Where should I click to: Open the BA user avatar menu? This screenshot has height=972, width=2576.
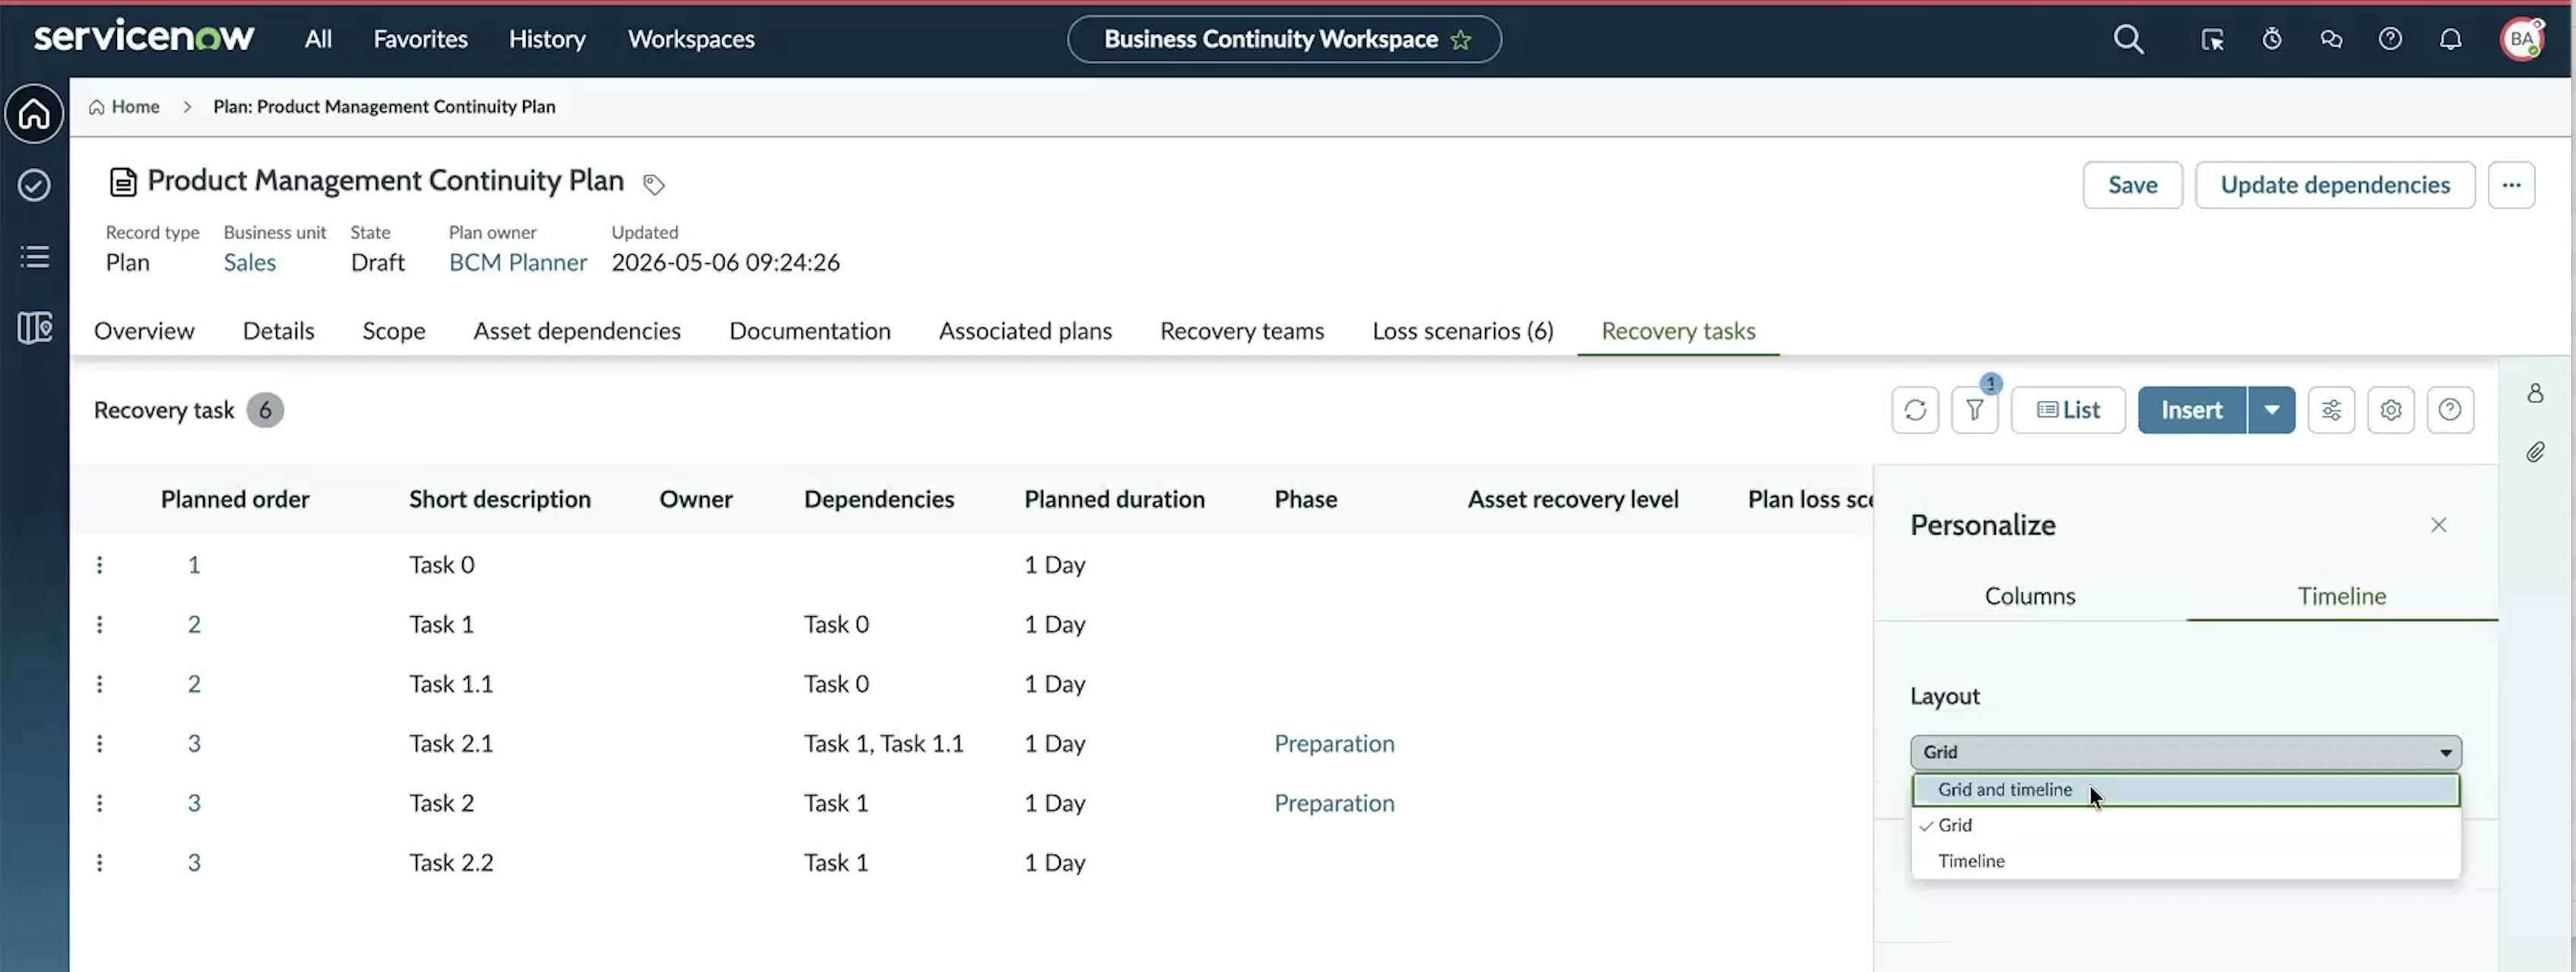pyautogui.click(x=2522, y=39)
